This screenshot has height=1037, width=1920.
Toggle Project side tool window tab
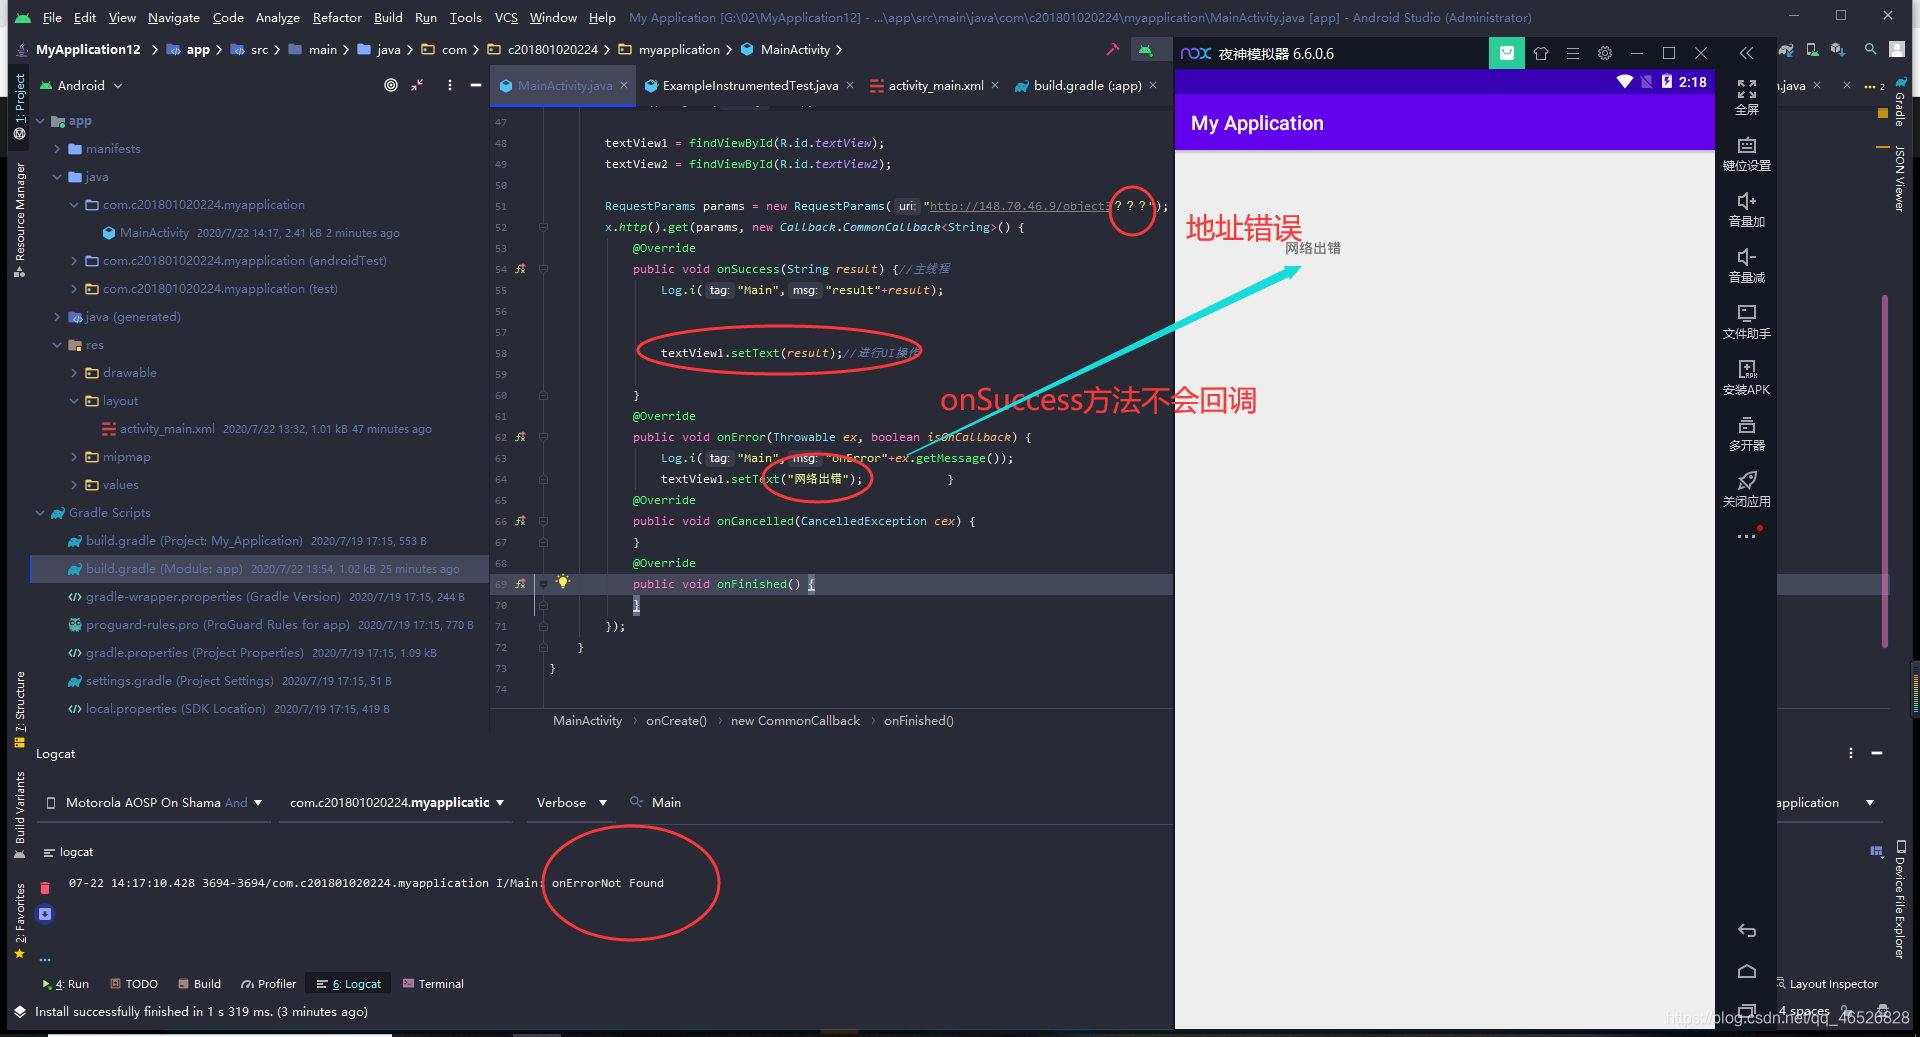coord(19,104)
